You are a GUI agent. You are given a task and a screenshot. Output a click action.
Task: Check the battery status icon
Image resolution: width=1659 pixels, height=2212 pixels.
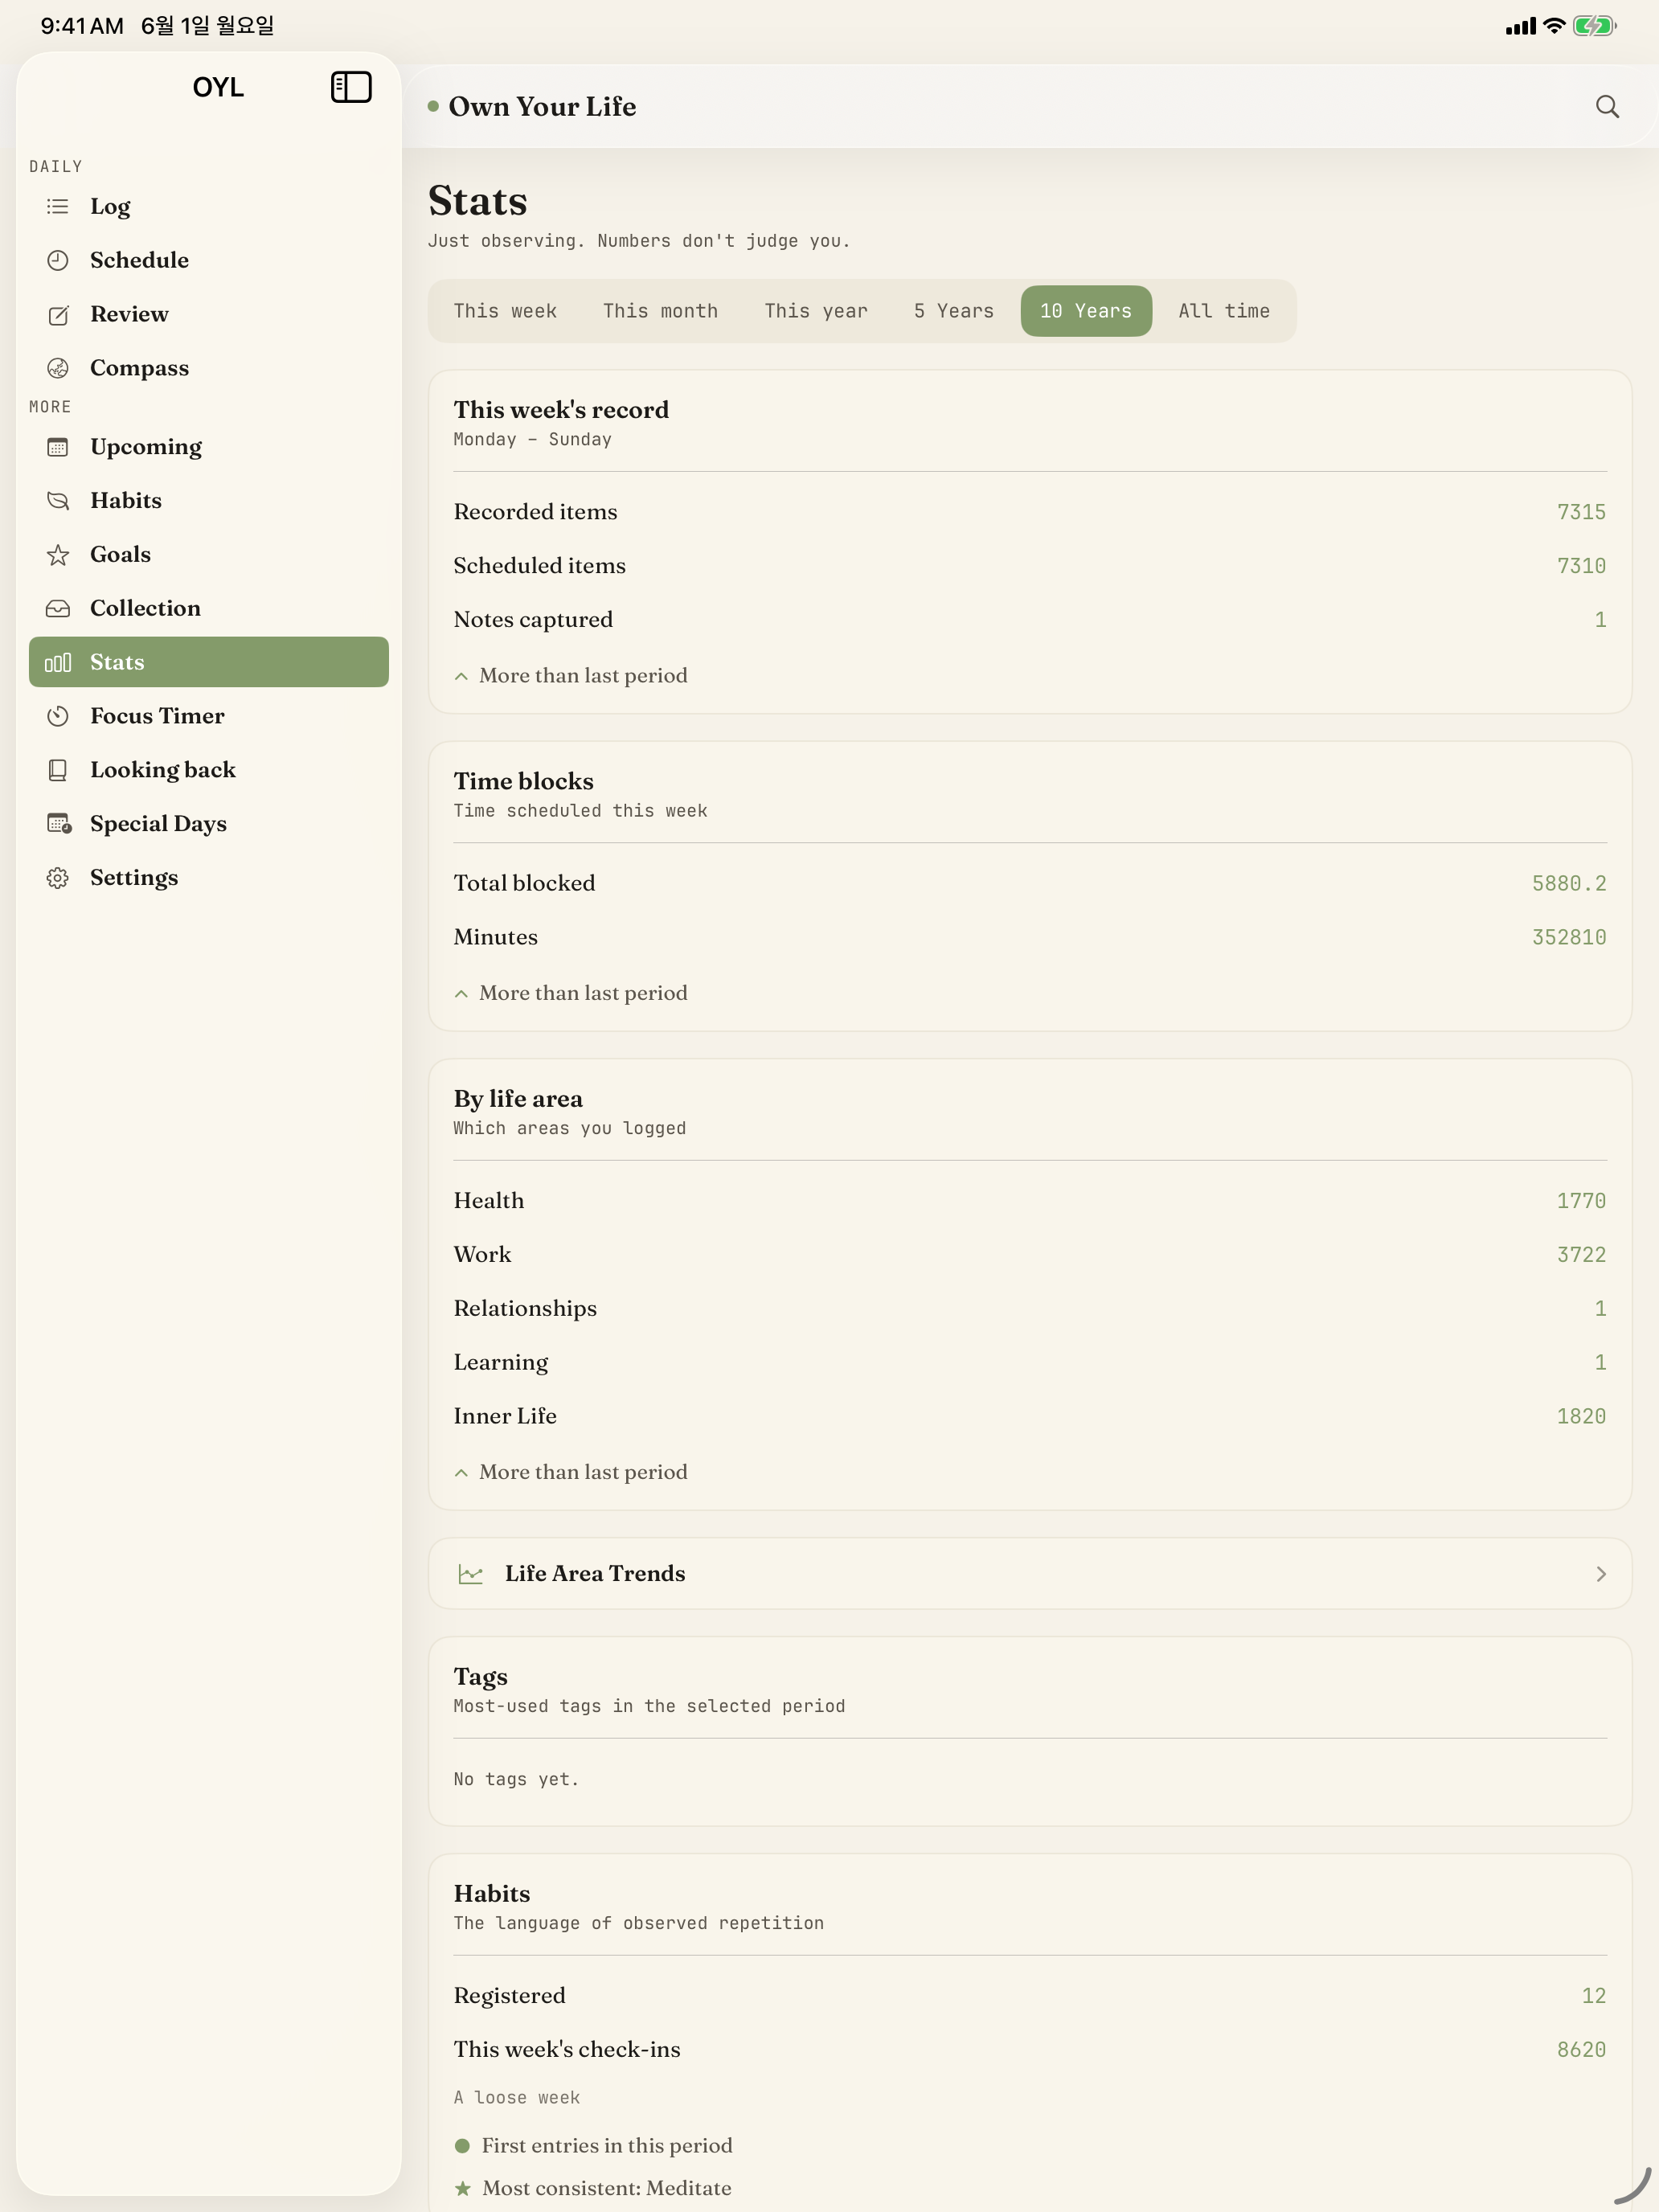(1594, 26)
